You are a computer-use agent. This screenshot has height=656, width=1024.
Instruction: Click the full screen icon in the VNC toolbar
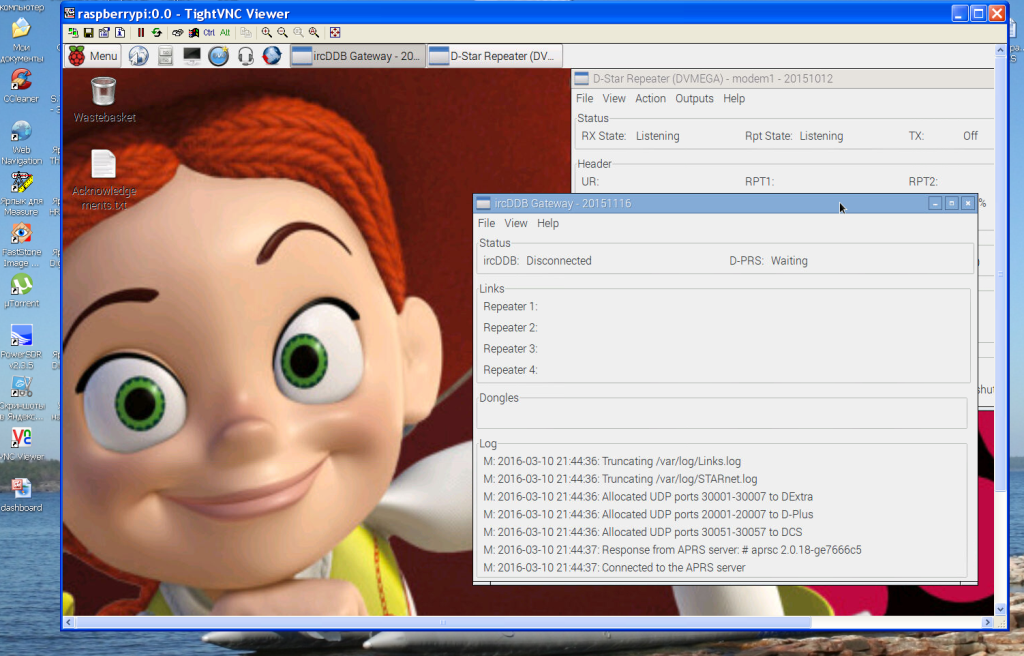point(335,33)
